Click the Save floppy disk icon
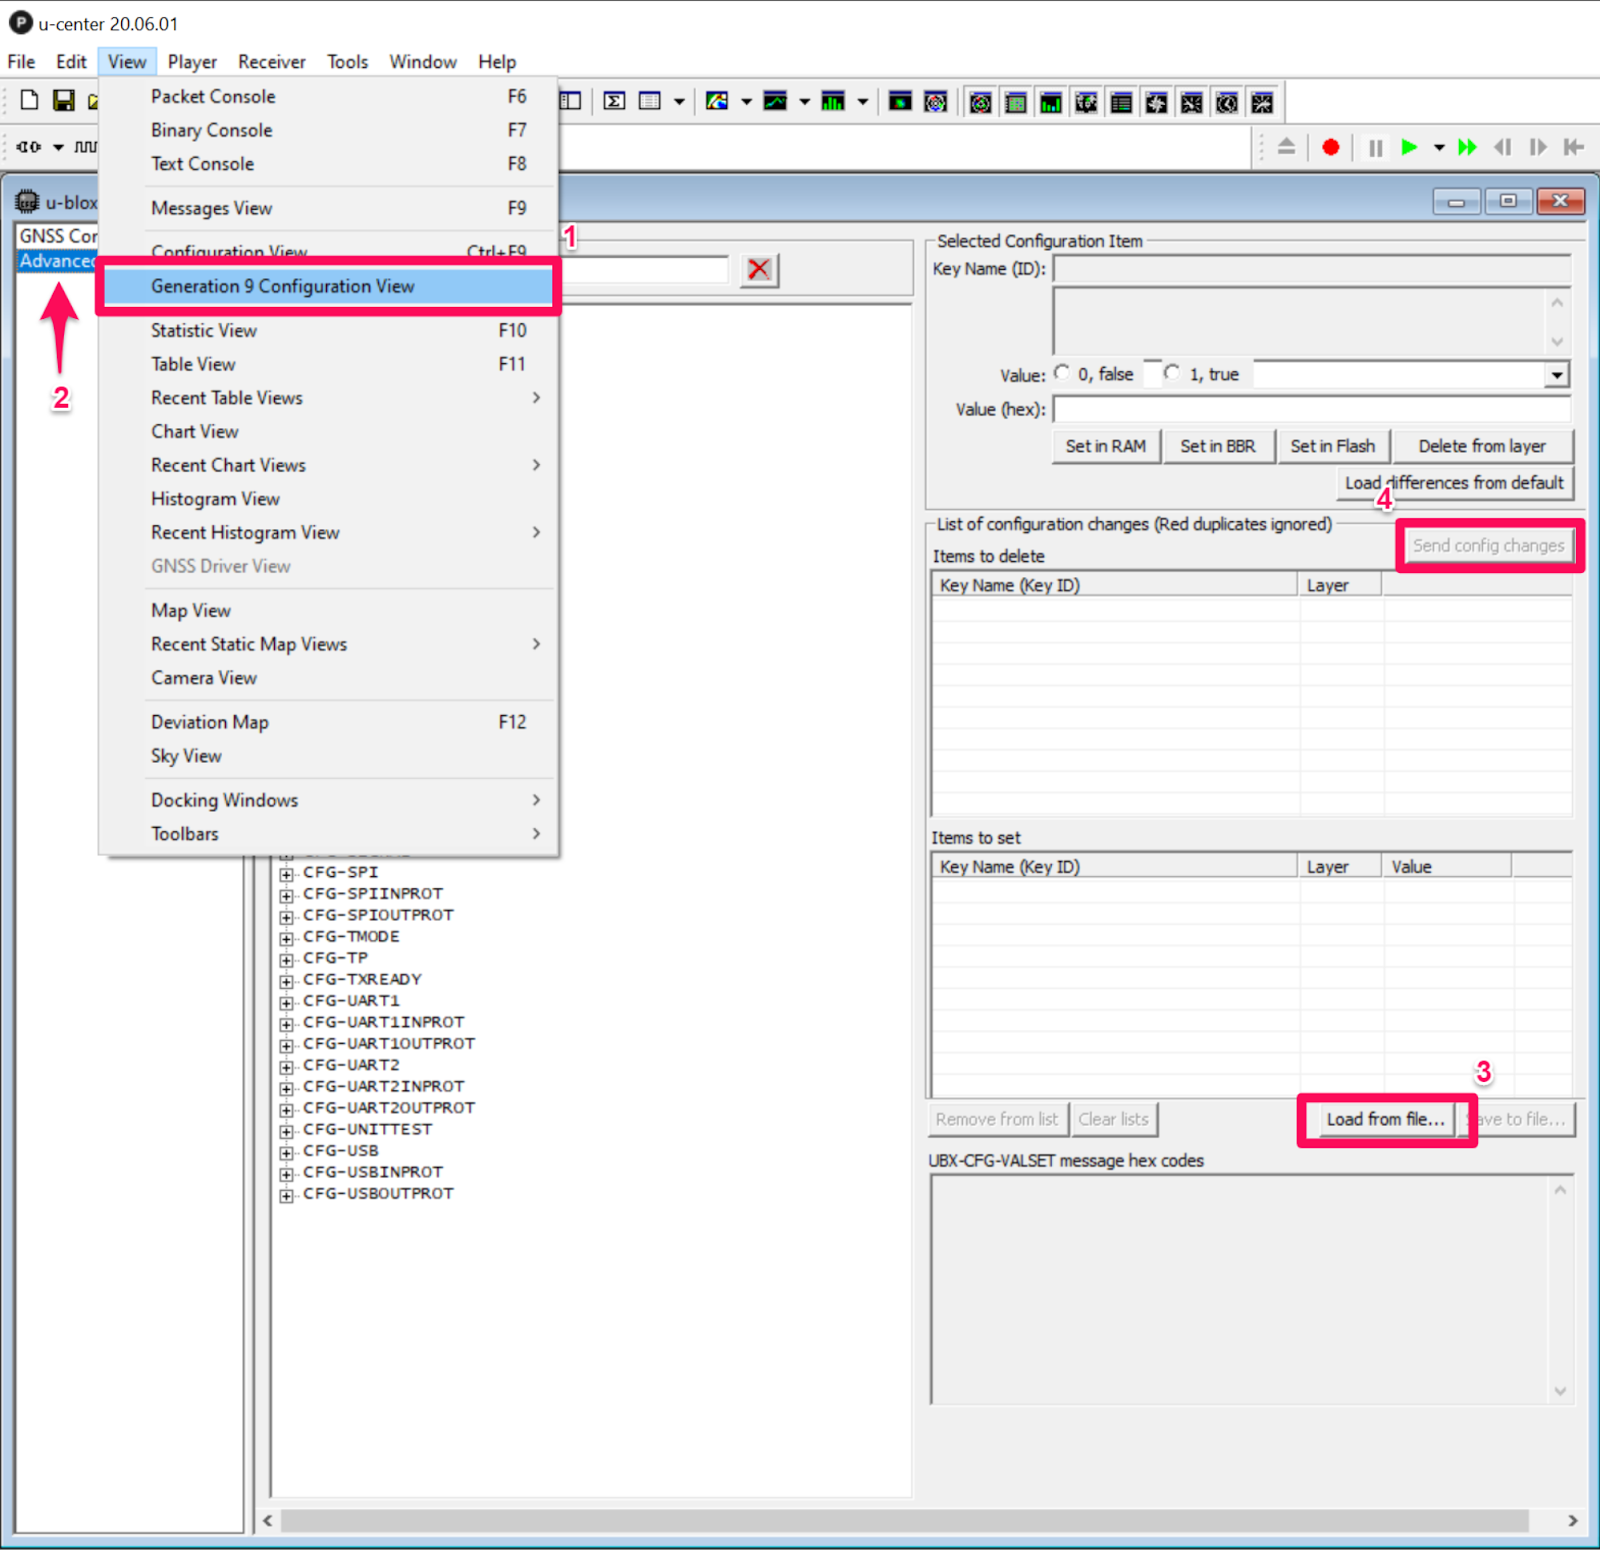The height and width of the screenshot is (1550, 1600). tap(64, 101)
